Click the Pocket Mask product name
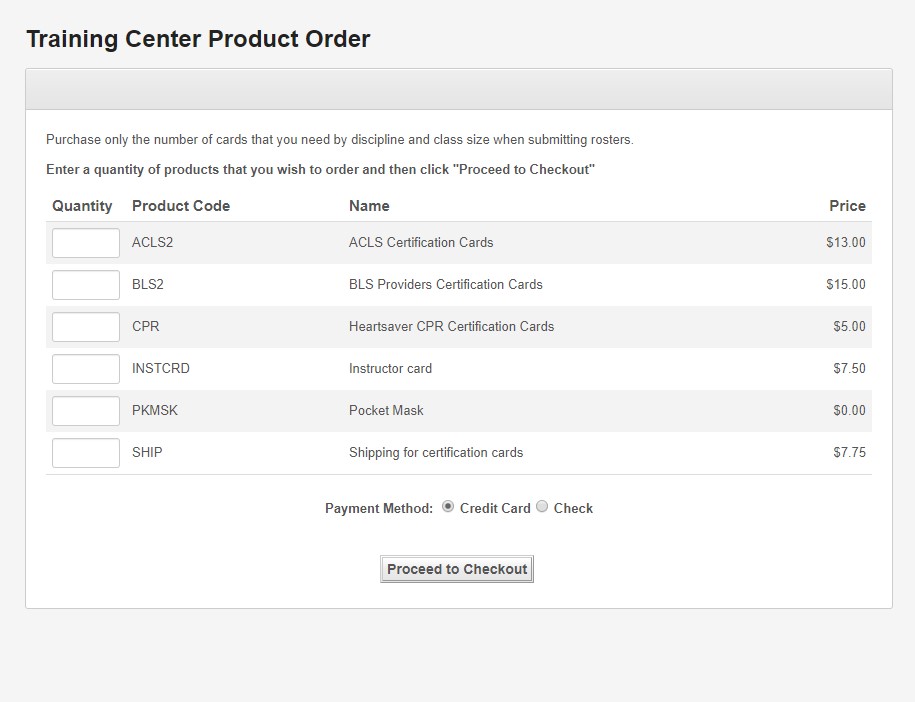 (x=386, y=410)
